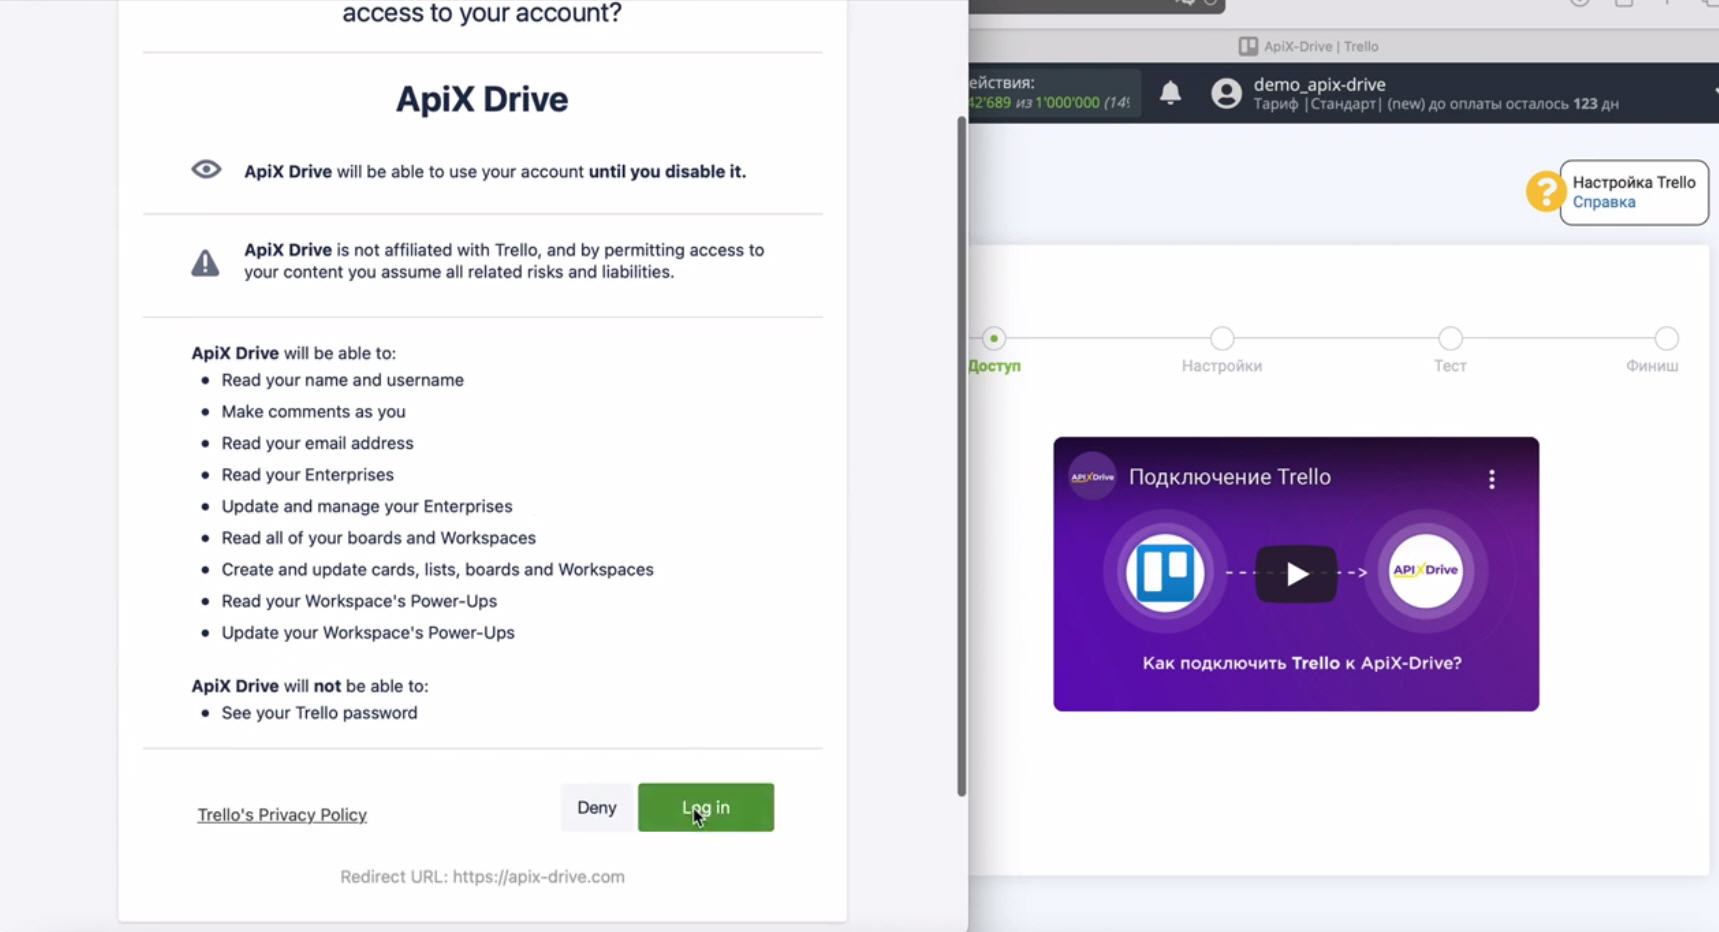1719x932 pixels.
Task: Click the yellow question mark help icon
Action: (1545, 191)
